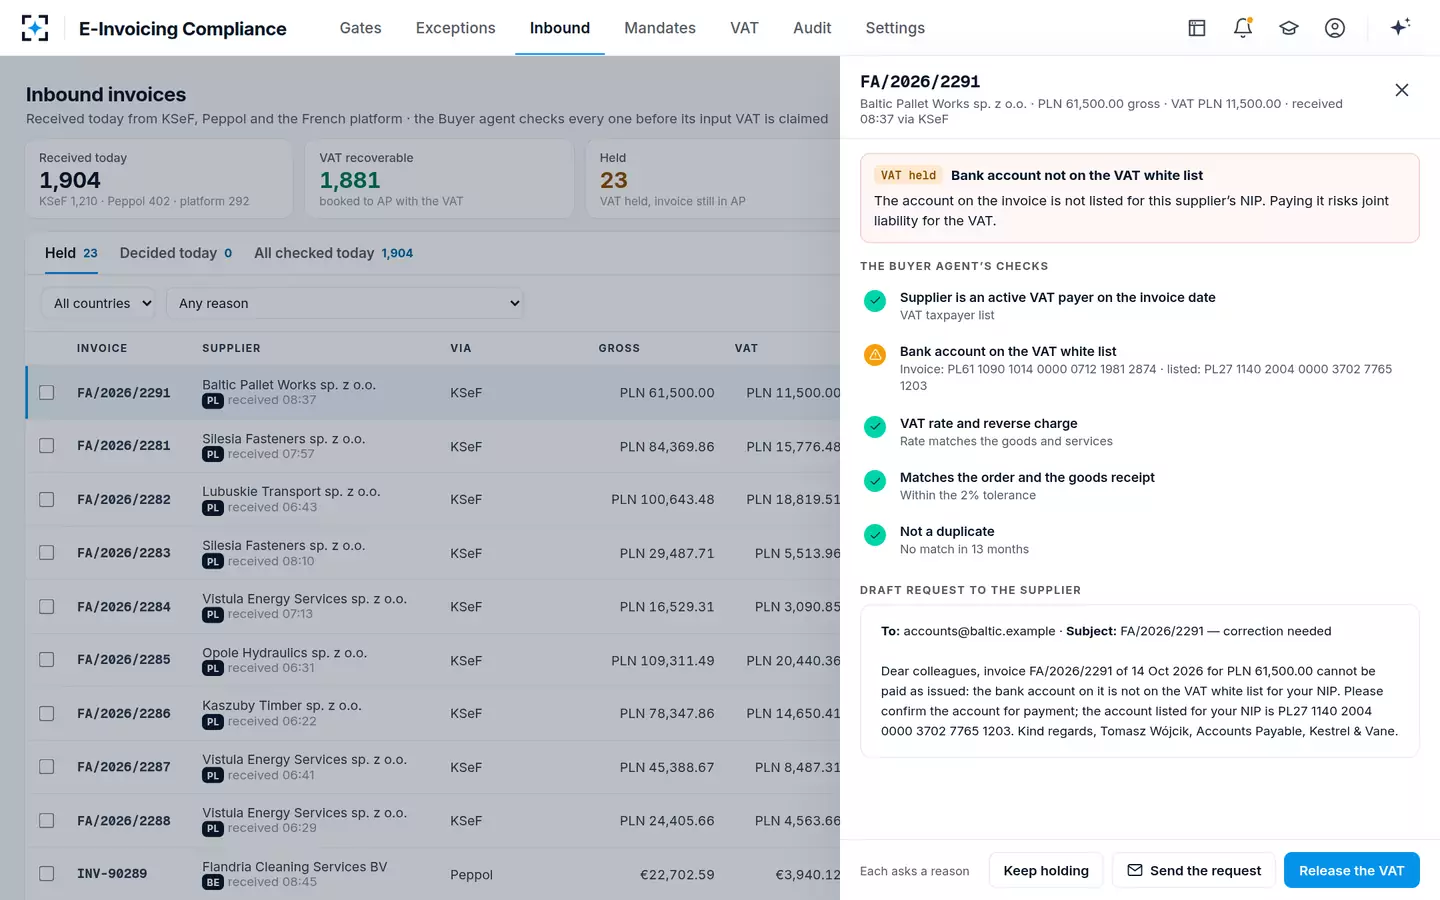Open the Settings tab
This screenshot has height=900, width=1440.
(x=895, y=28)
